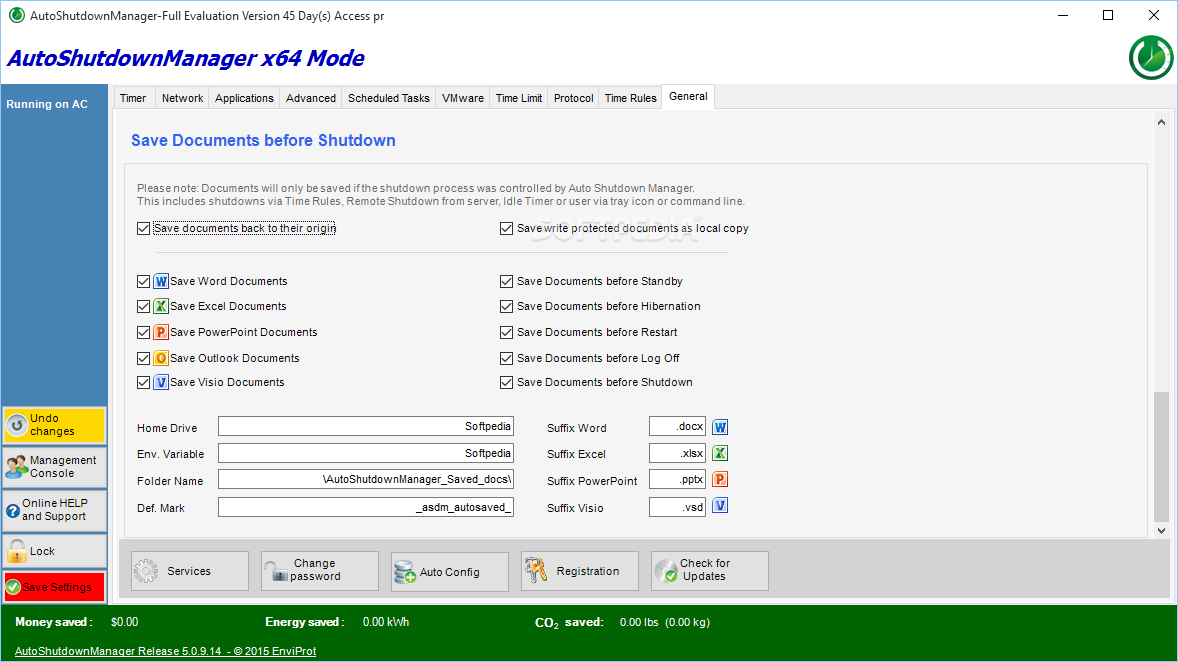This screenshot has height=662, width=1178.
Task: Switch to the Time Limit tab
Action: [518, 98]
